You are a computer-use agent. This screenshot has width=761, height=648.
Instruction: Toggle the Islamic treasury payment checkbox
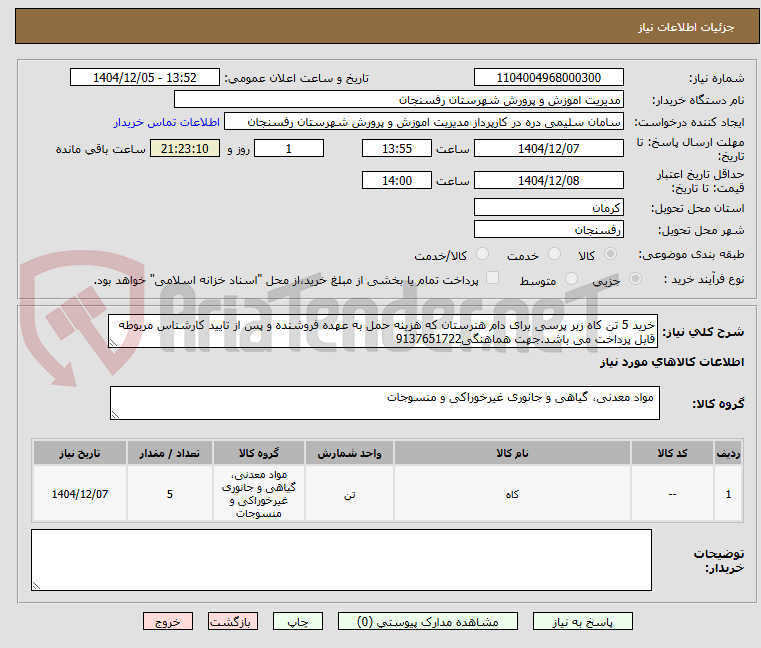(x=493, y=278)
